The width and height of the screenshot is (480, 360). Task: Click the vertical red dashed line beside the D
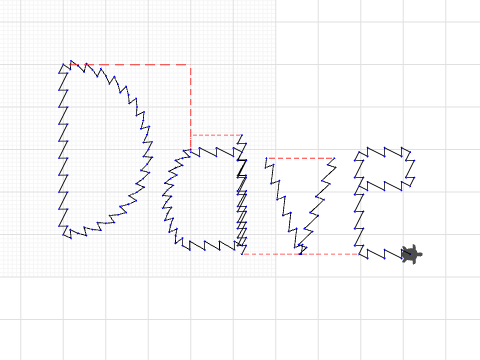(x=191, y=108)
